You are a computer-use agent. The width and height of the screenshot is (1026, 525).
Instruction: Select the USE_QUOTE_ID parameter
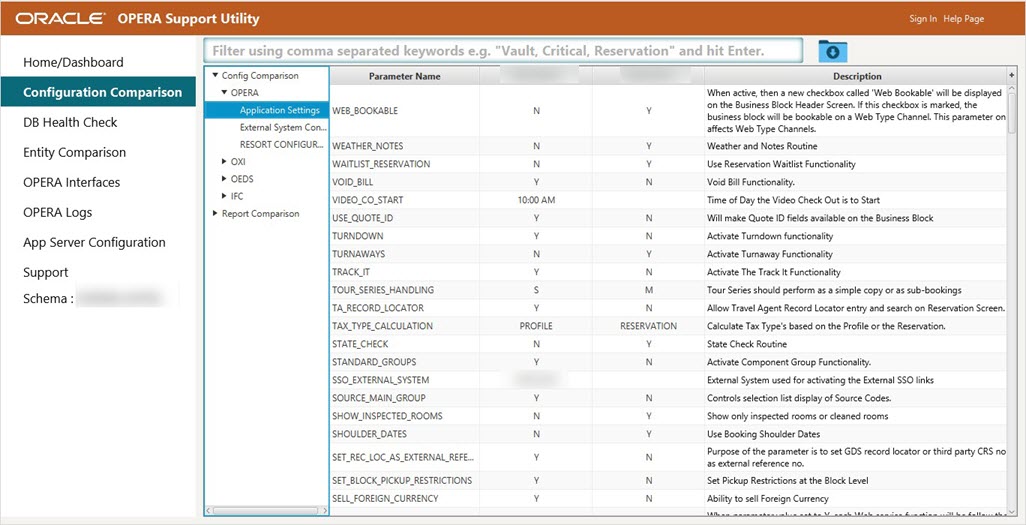(x=363, y=218)
